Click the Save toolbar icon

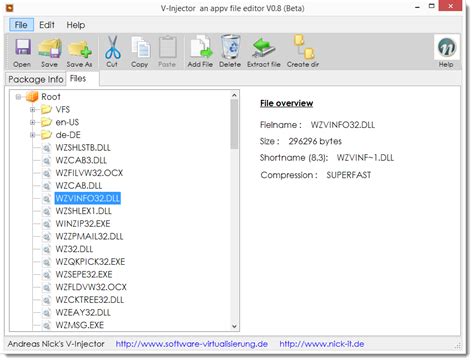[x=50, y=47]
